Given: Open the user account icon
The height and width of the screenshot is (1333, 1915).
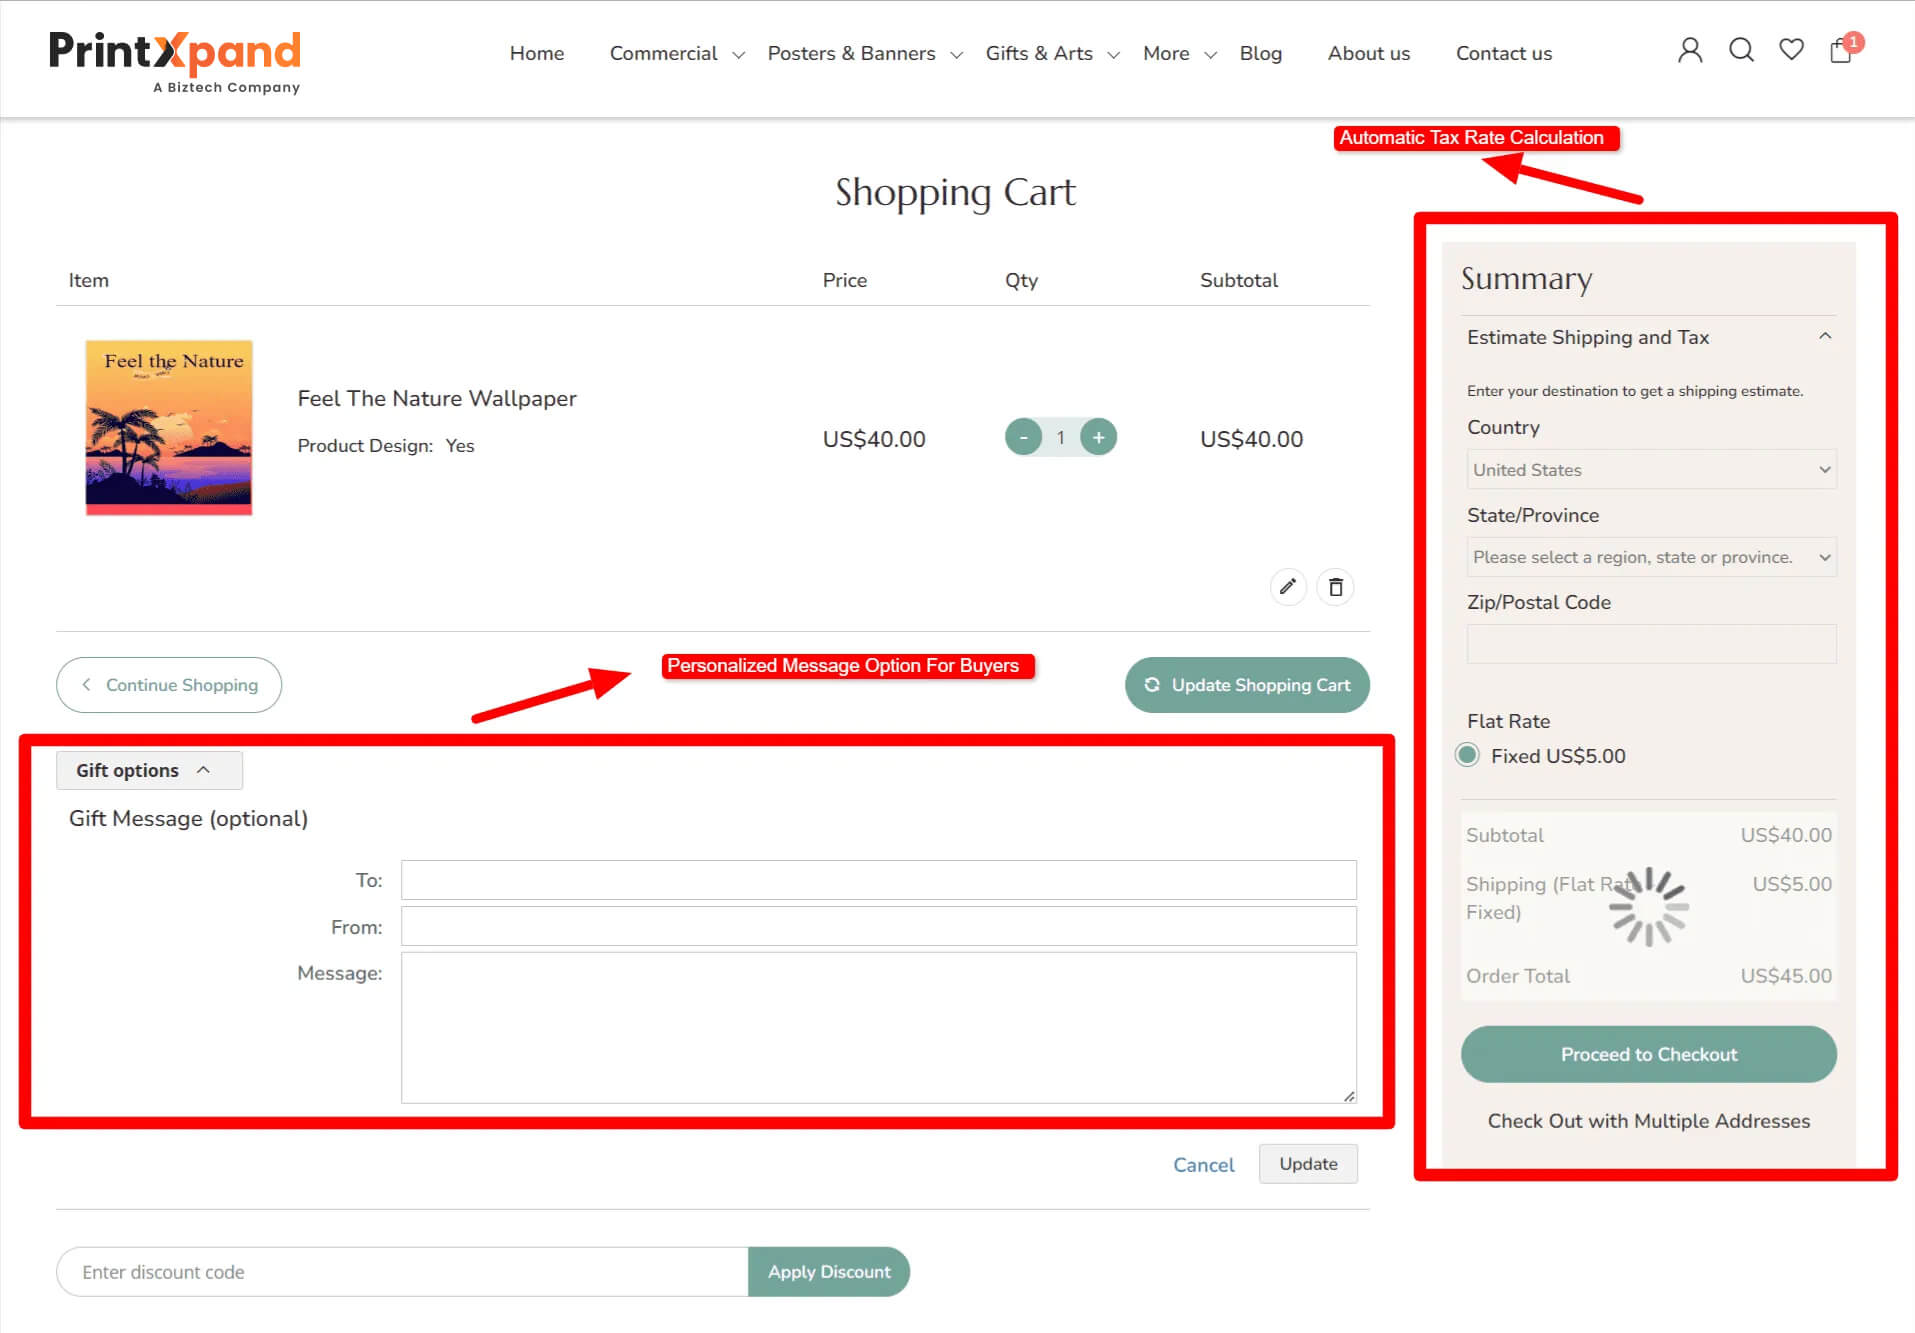Looking at the screenshot, I should pyautogui.click(x=1689, y=50).
